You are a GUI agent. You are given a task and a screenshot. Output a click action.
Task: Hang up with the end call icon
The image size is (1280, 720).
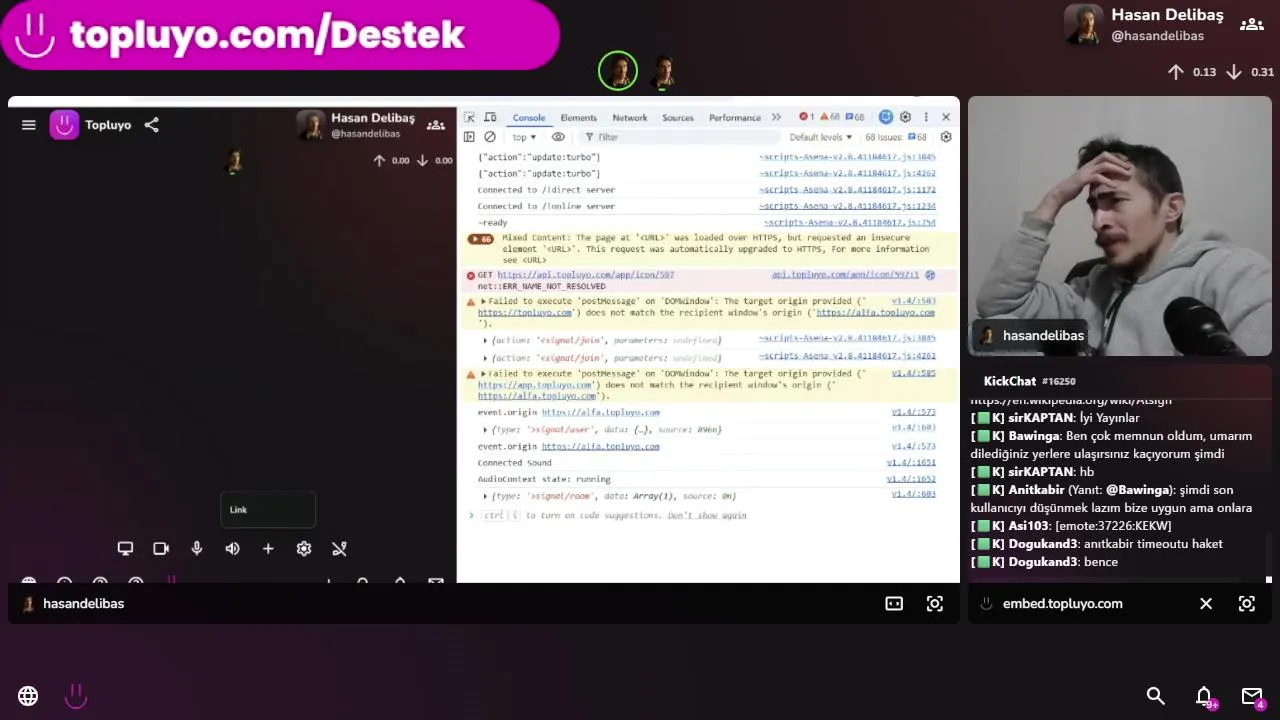[x=339, y=548]
